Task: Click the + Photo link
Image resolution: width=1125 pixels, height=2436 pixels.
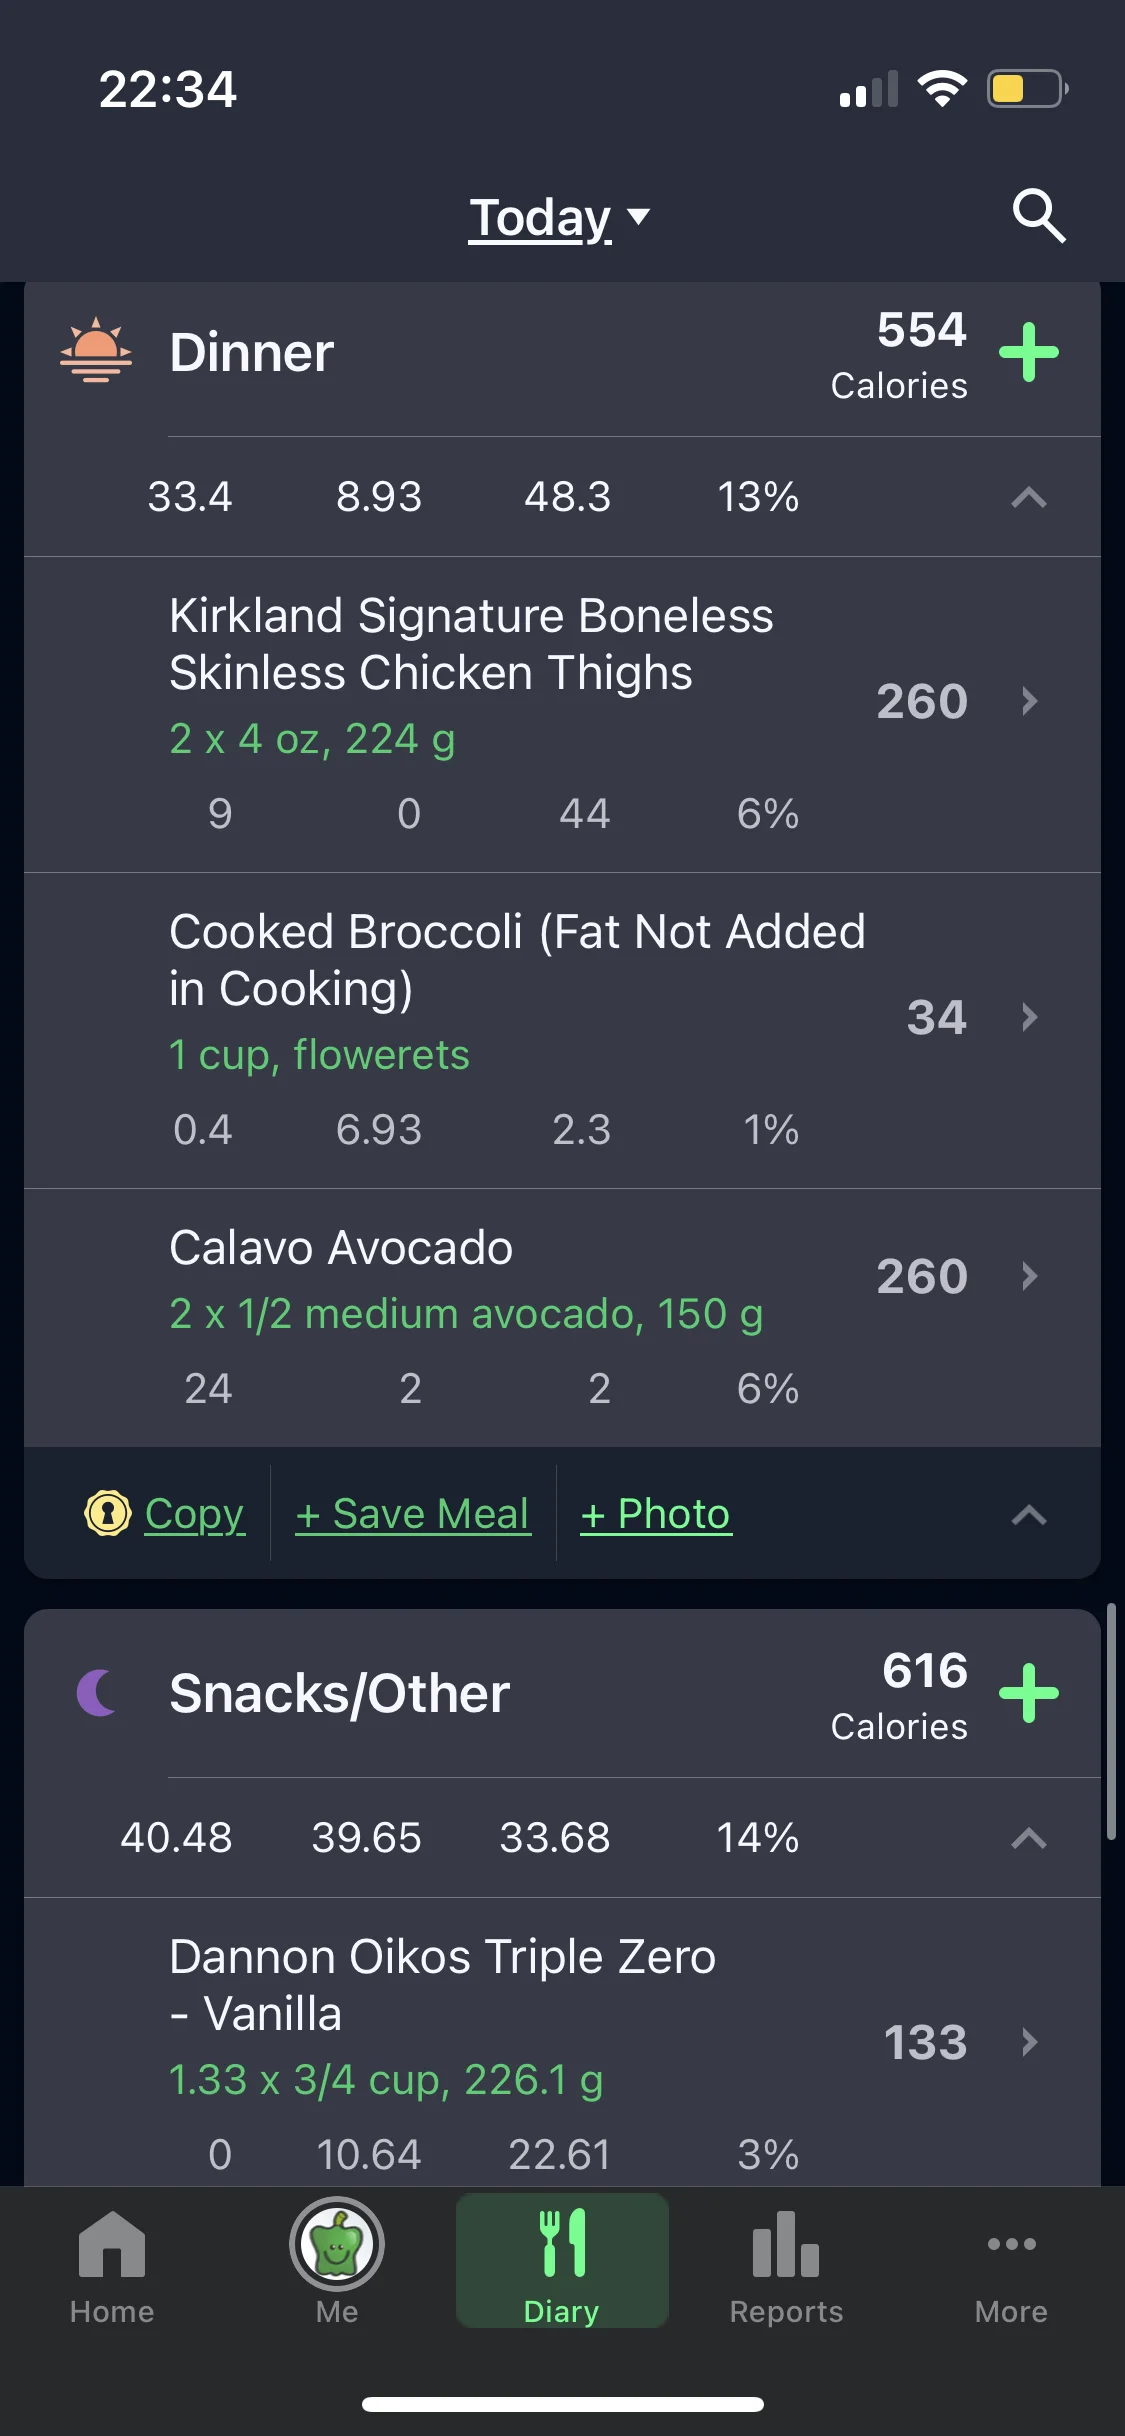Action: pyautogui.click(x=656, y=1514)
